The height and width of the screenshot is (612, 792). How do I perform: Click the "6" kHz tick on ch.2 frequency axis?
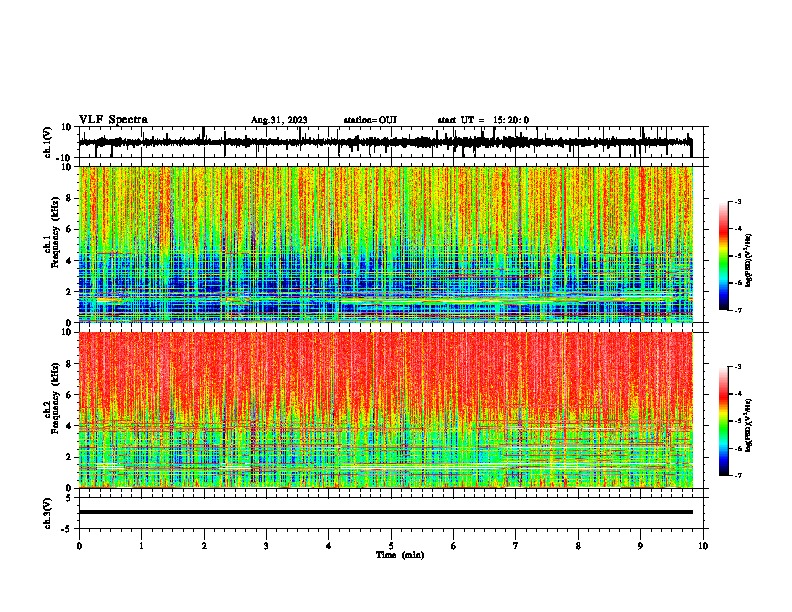[x=70, y=395]
